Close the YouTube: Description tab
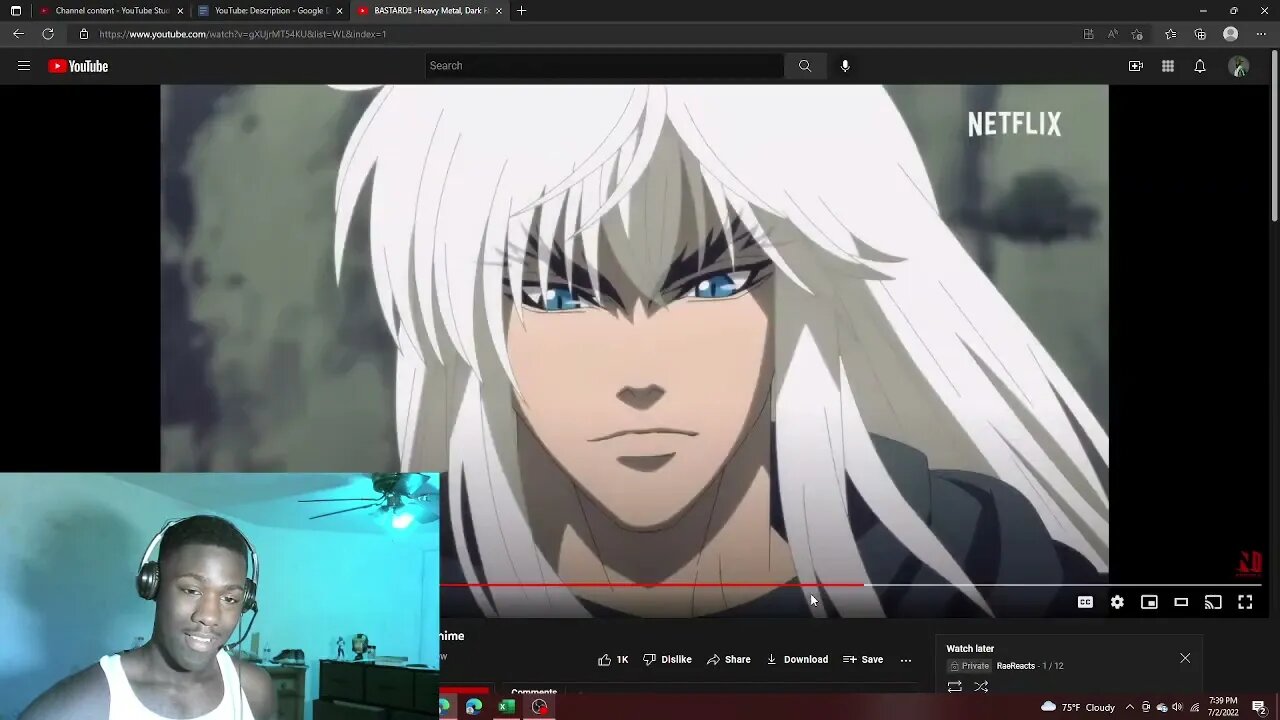This screenshot has width=1280, height=720. 340,11
